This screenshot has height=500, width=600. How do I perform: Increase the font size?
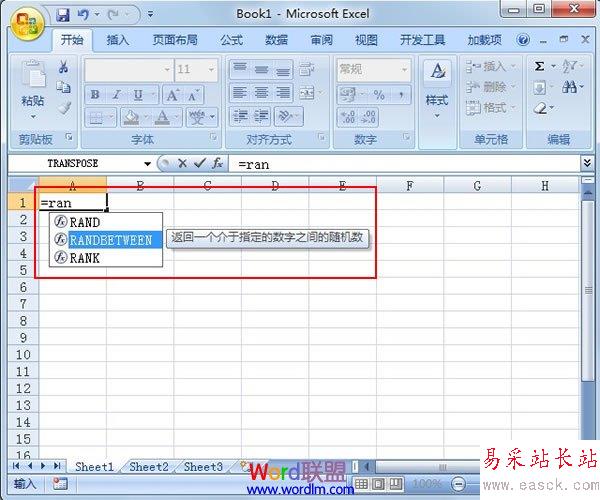click(172, 94)
